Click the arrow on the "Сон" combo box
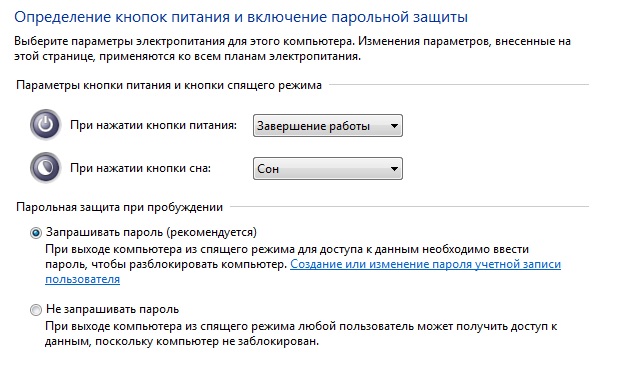Screen dimensions: 624x374 394,169
